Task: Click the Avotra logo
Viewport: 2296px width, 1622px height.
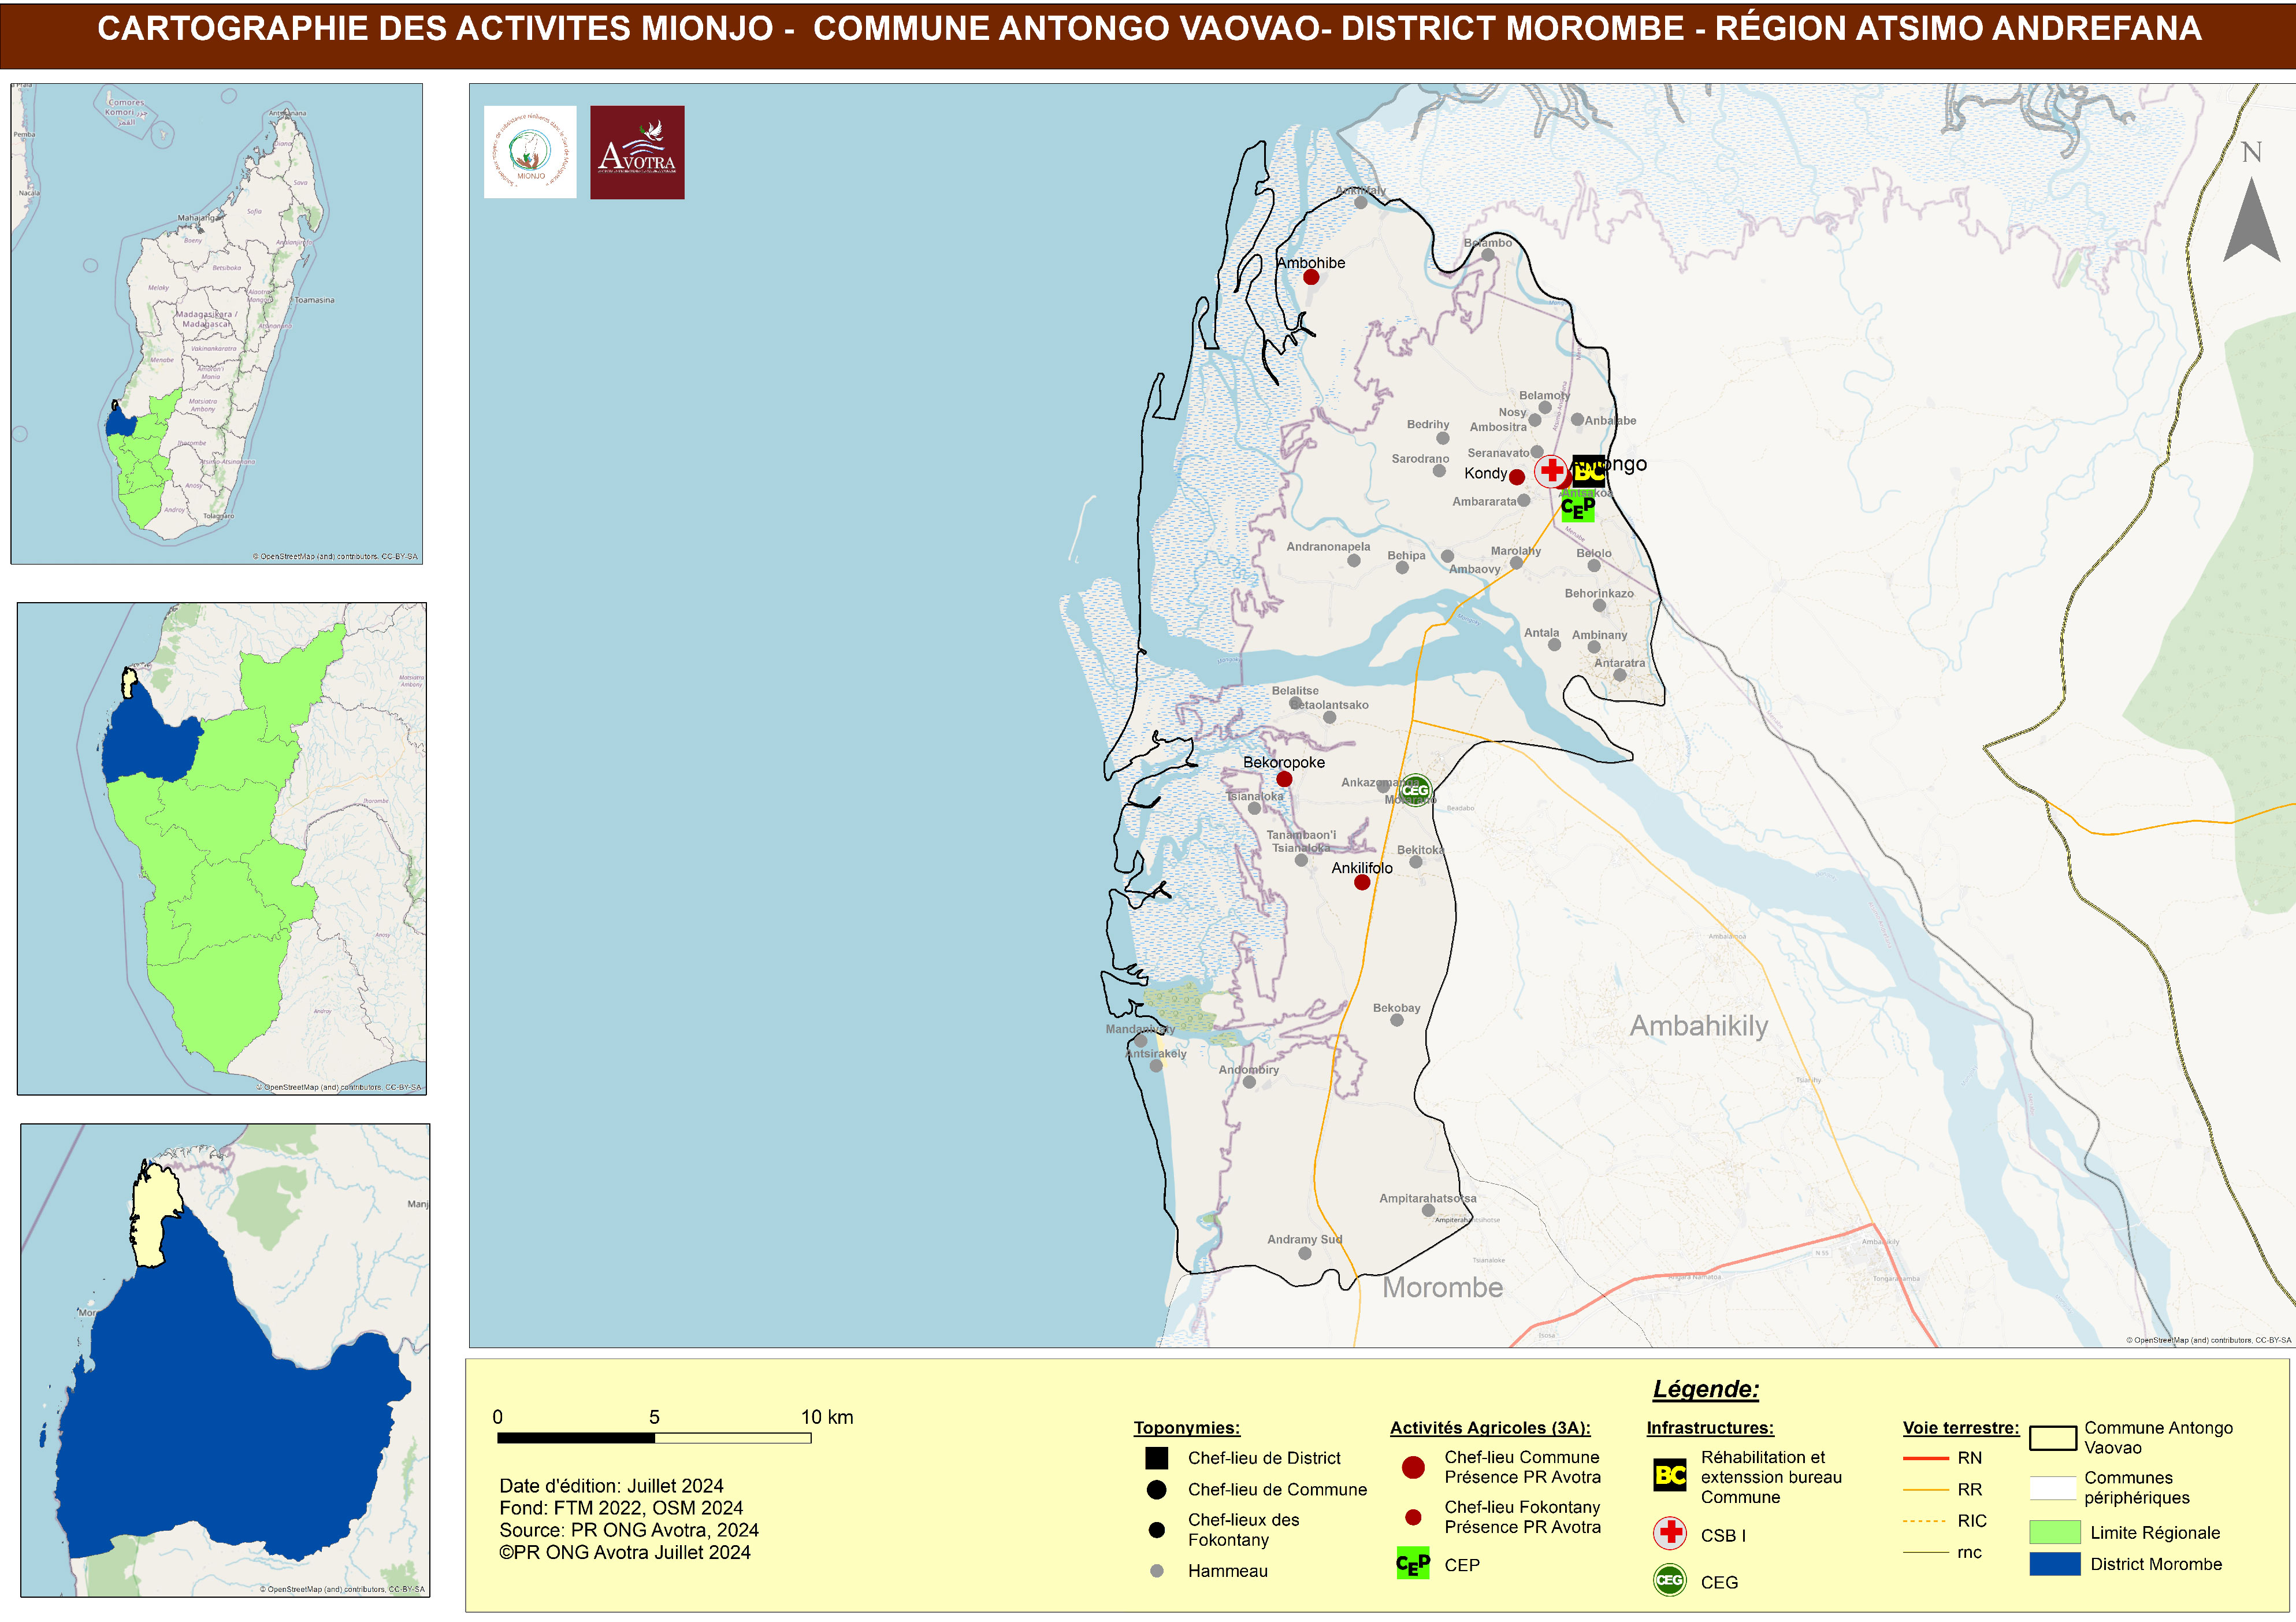Action: 637,152
